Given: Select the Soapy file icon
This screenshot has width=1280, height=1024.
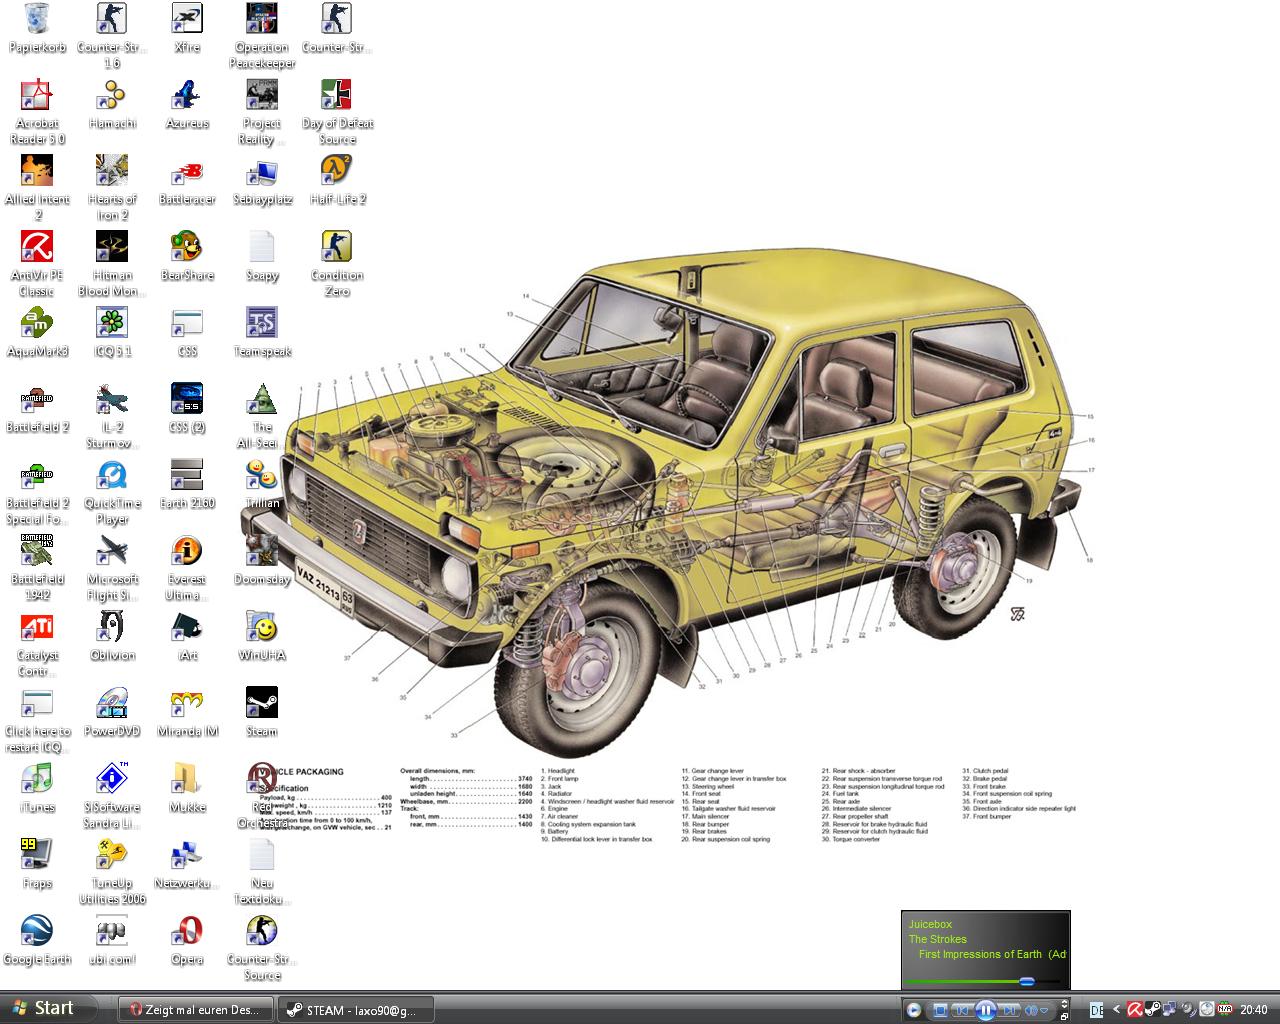Looking at the screenshot, I should tap(262, 257).
